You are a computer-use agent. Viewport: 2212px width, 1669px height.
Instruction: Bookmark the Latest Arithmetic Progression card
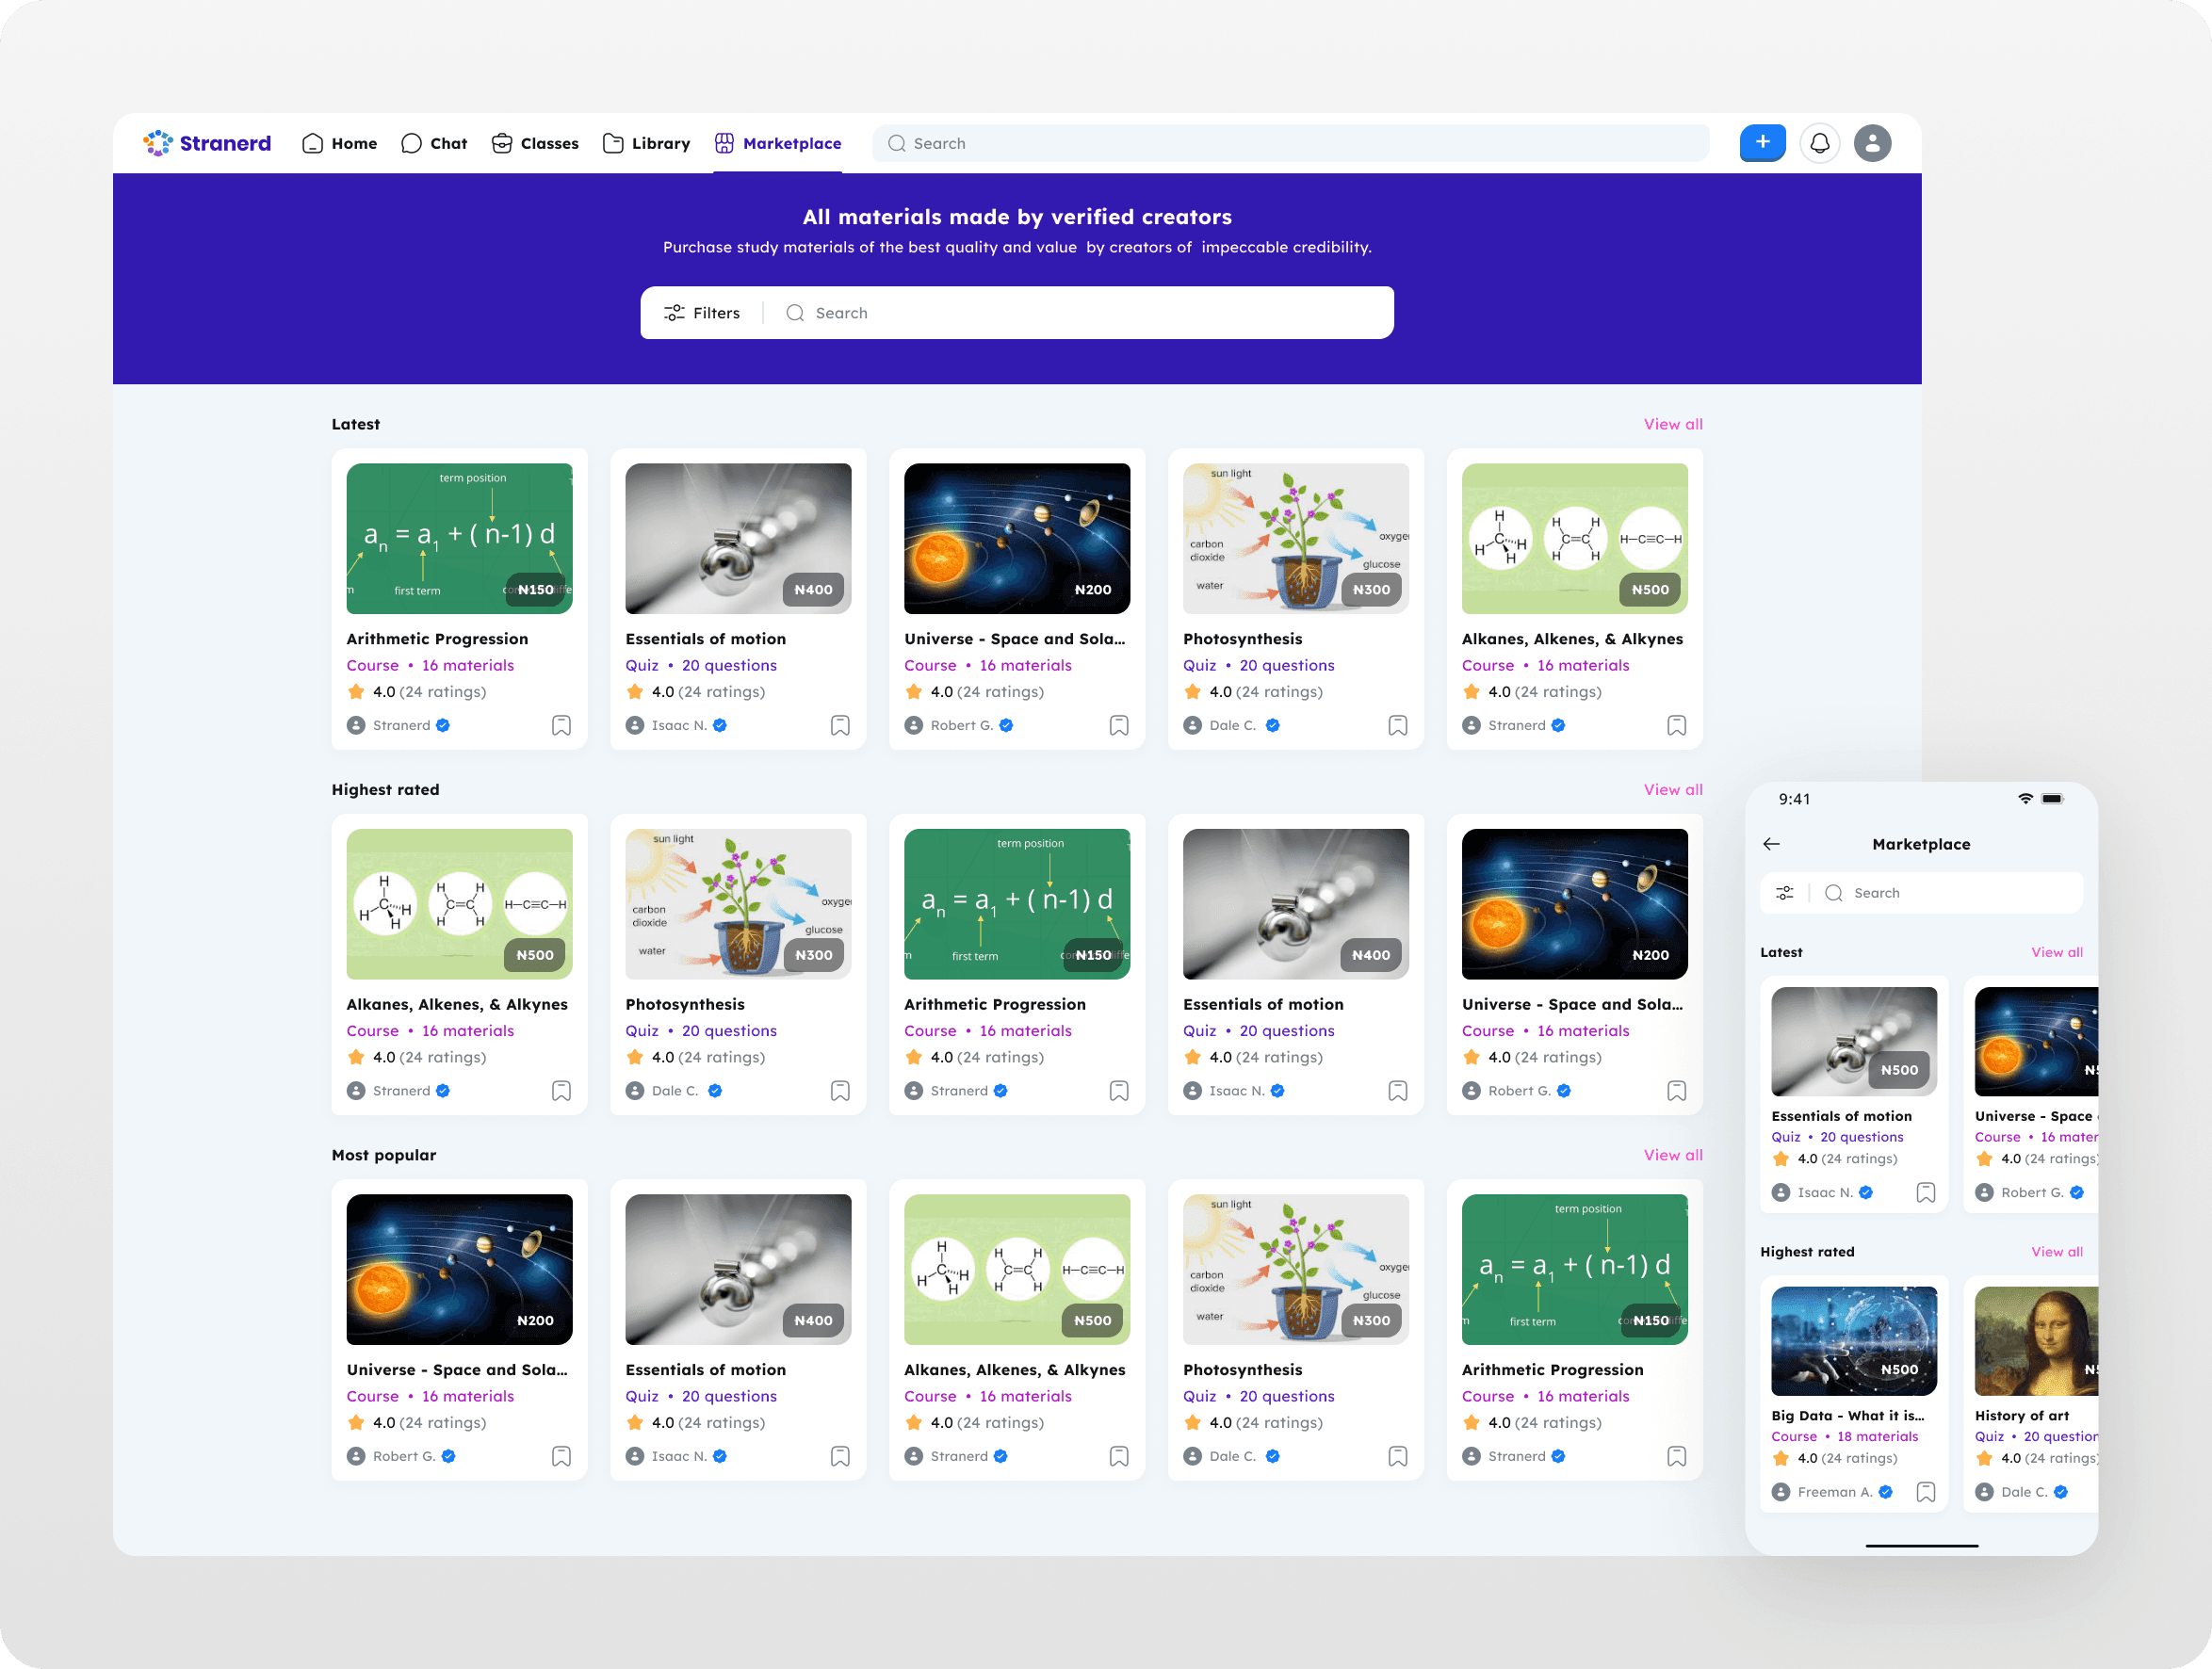click(x=561, y=725)
